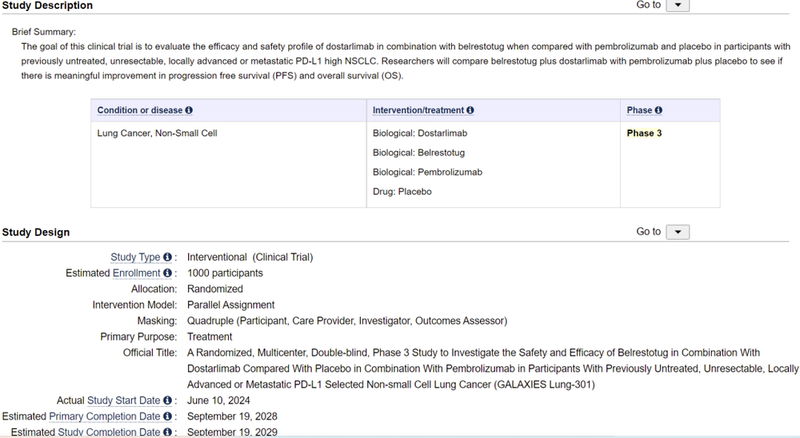Click info icon beside Condition or disease
Image resolution: width=800 pixels, height=438 pixels.
tap(189, 110)
